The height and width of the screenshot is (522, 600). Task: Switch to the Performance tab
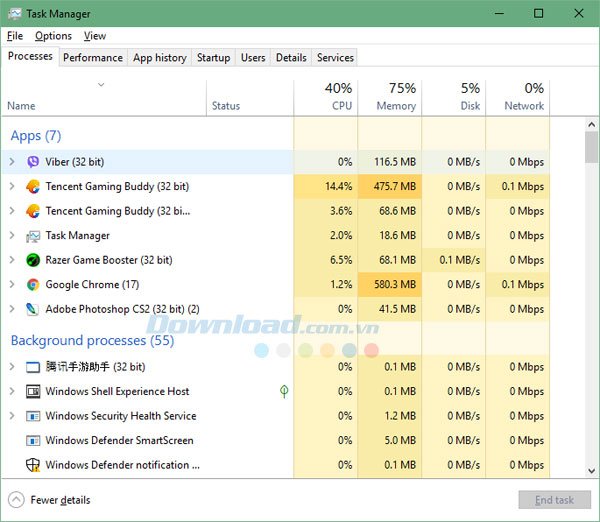[x=93, y=58]
